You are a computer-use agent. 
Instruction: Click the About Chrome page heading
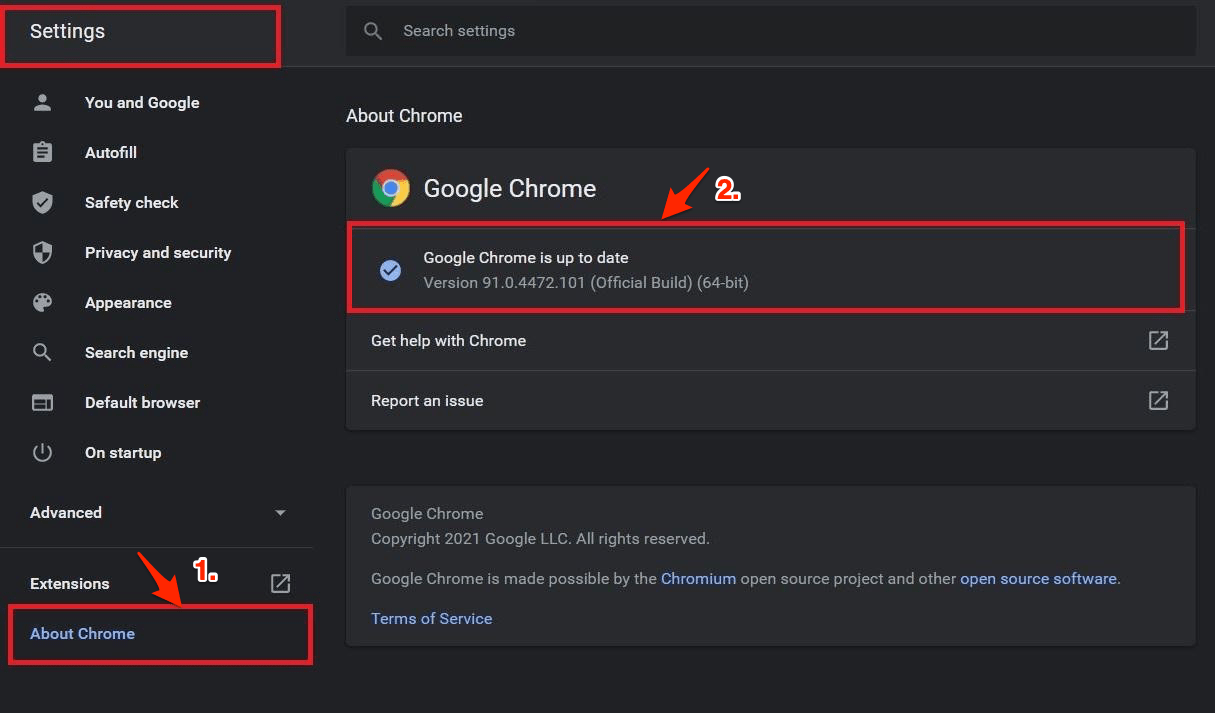click(x=404, y=115)
